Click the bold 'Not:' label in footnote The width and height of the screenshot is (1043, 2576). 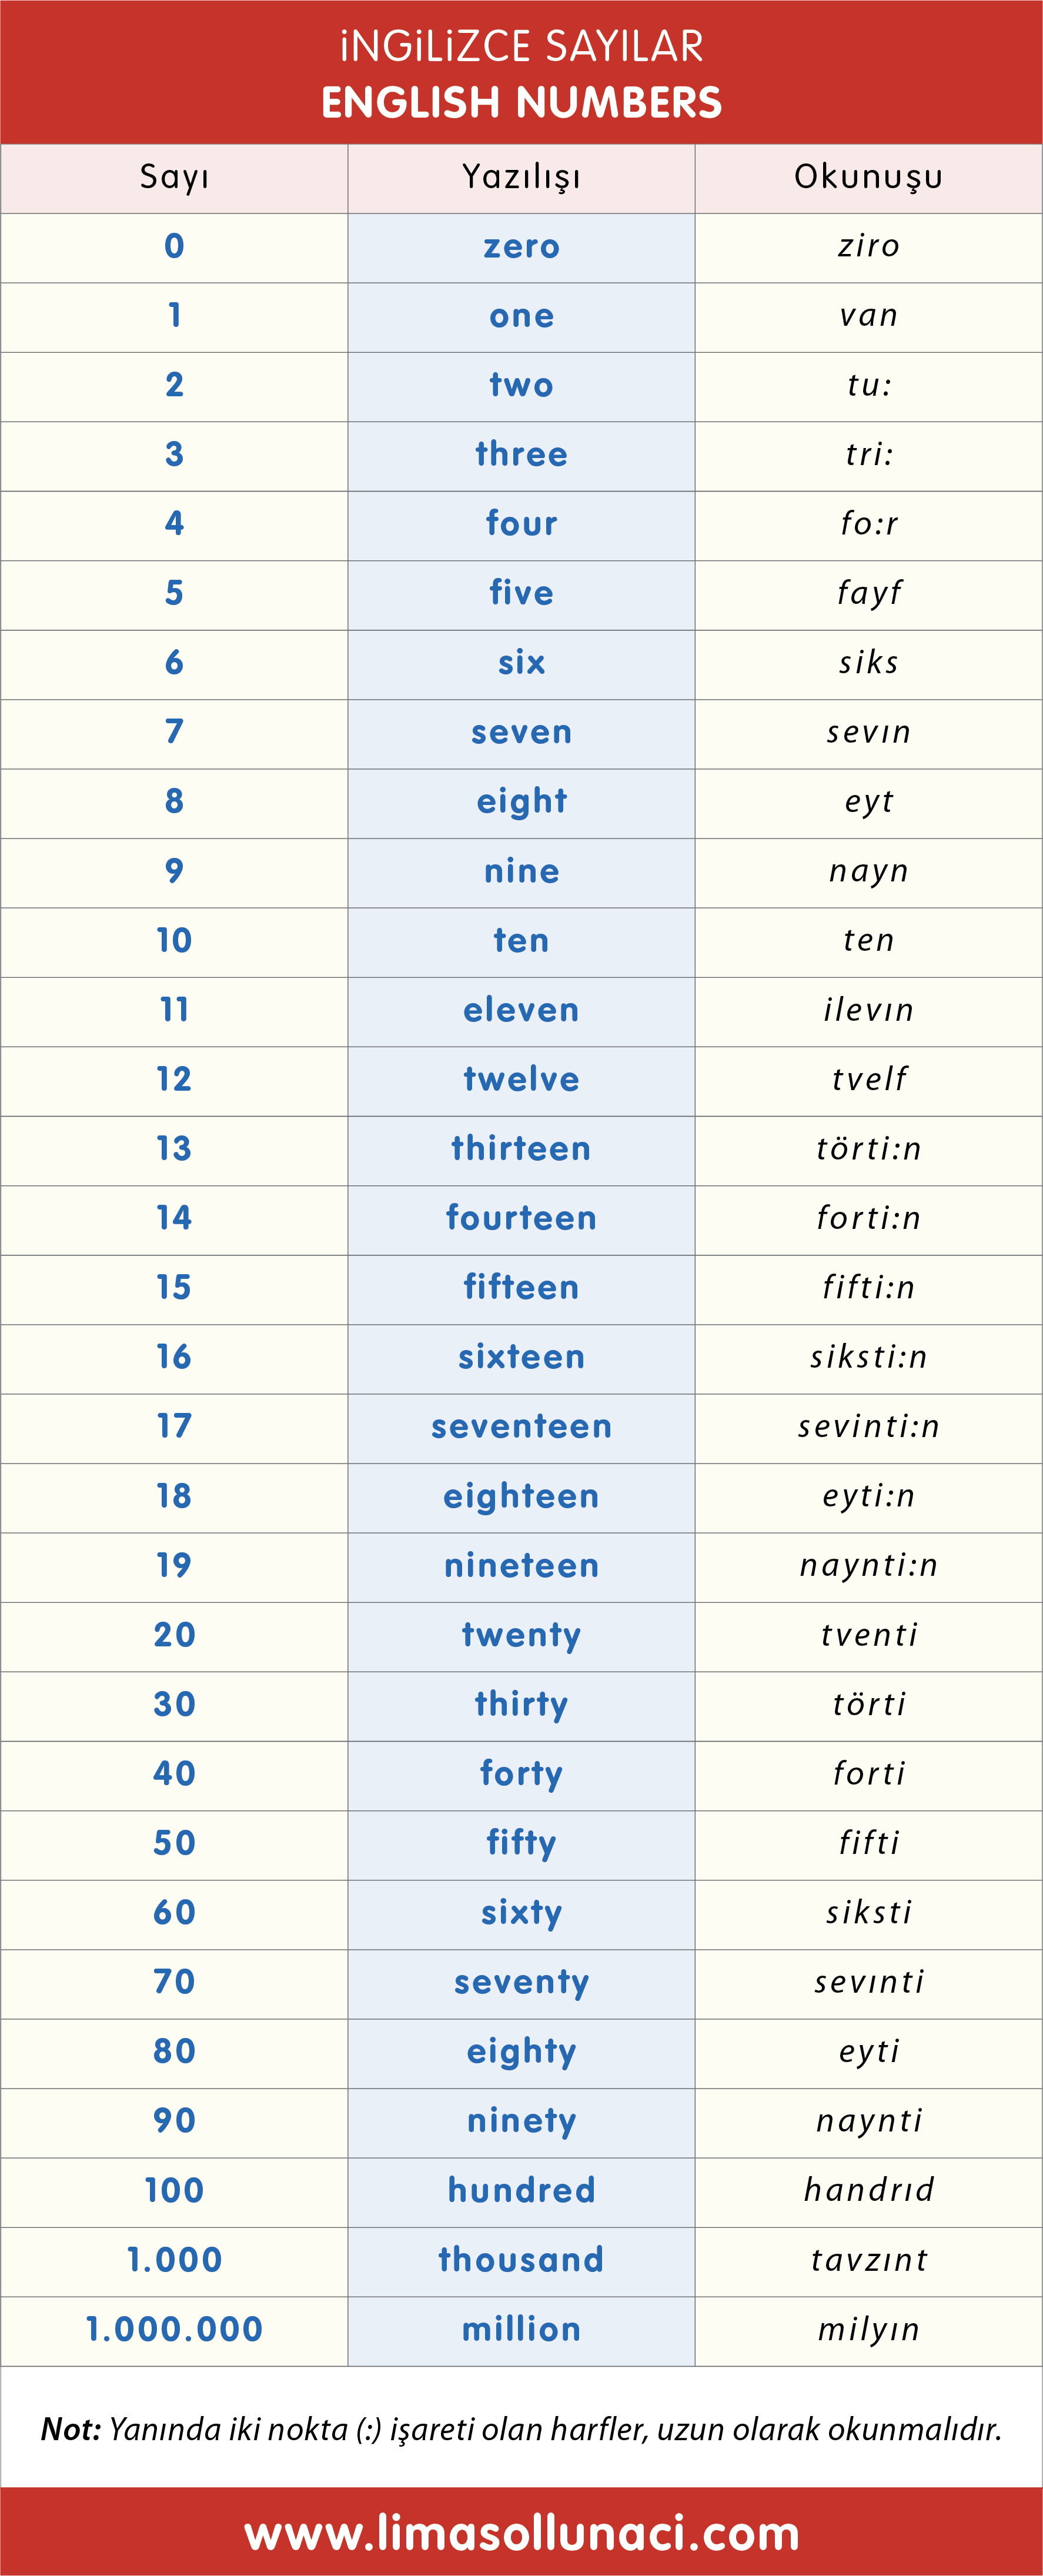coord(71,2429)
